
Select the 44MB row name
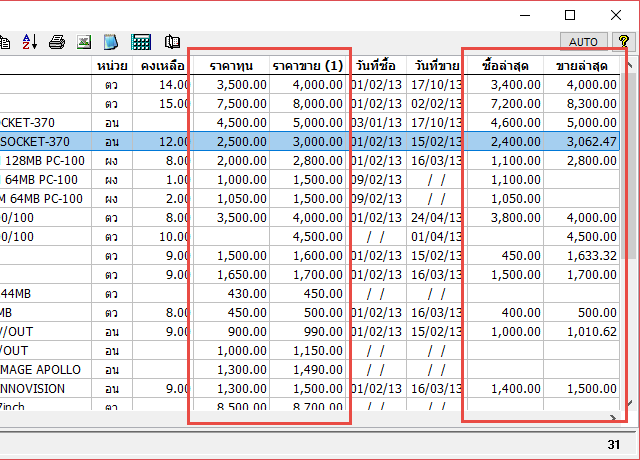16,294
